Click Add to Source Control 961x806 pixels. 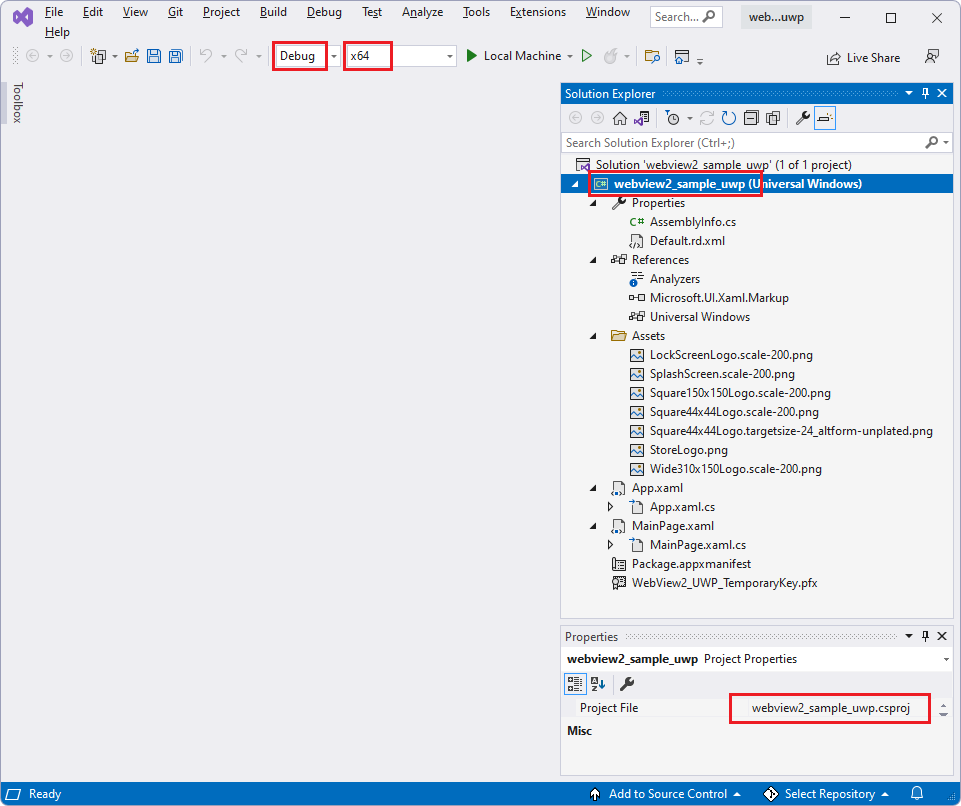tap(668, 793)
